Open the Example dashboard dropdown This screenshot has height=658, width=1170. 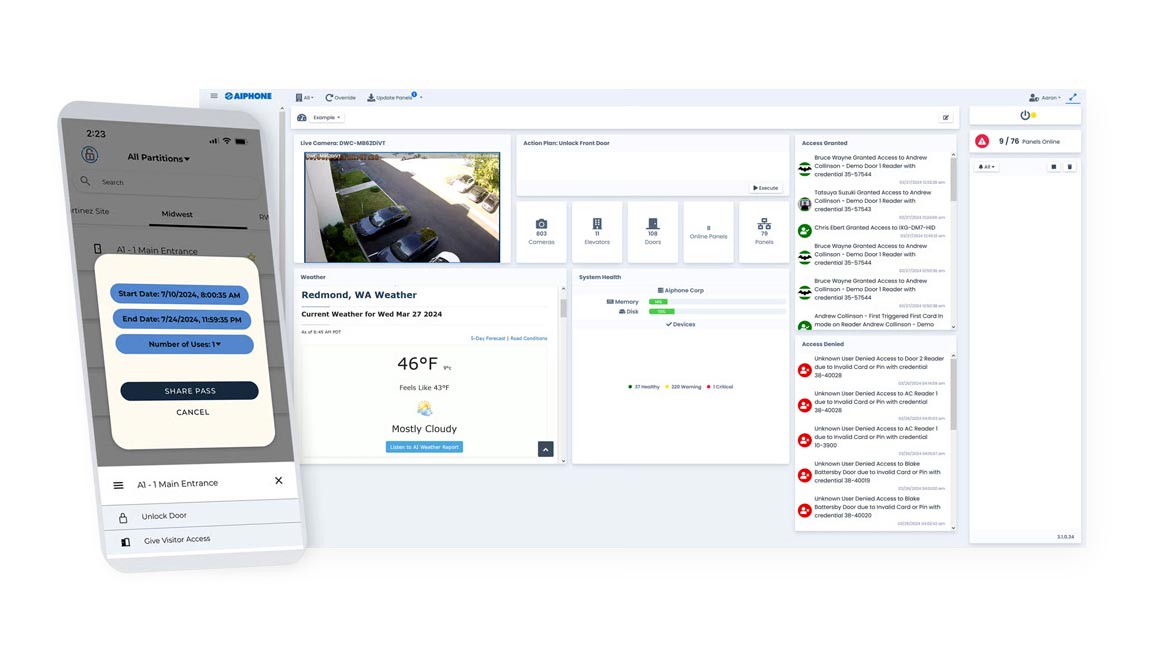point(327,118)
